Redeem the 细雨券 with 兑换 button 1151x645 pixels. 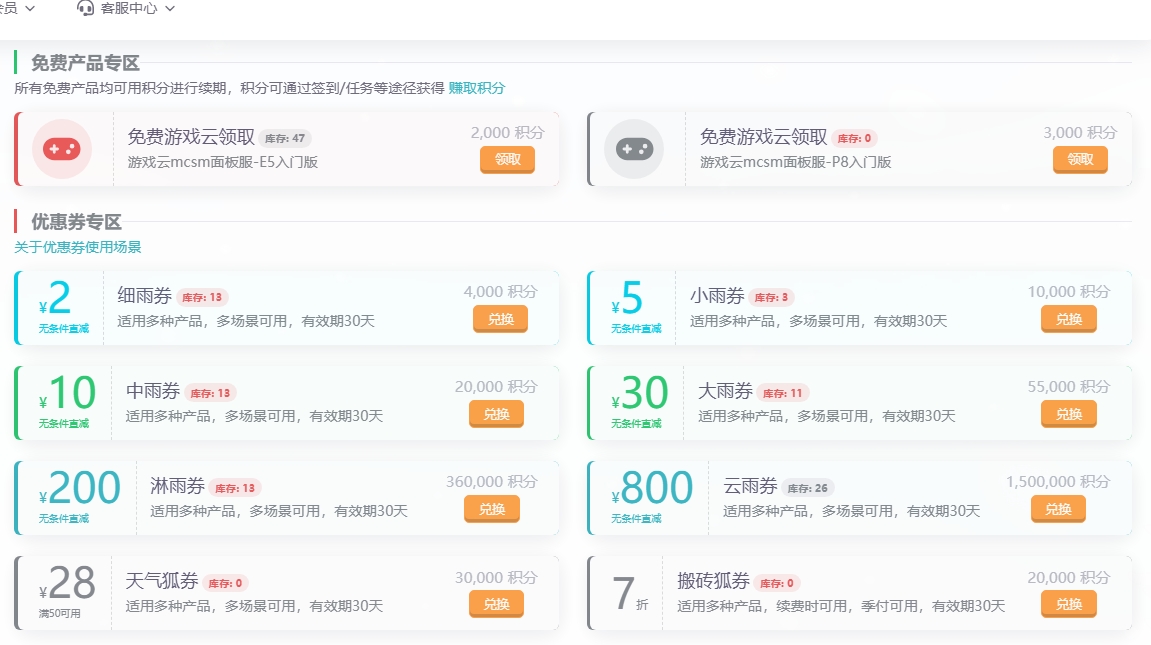coord(500,319)
